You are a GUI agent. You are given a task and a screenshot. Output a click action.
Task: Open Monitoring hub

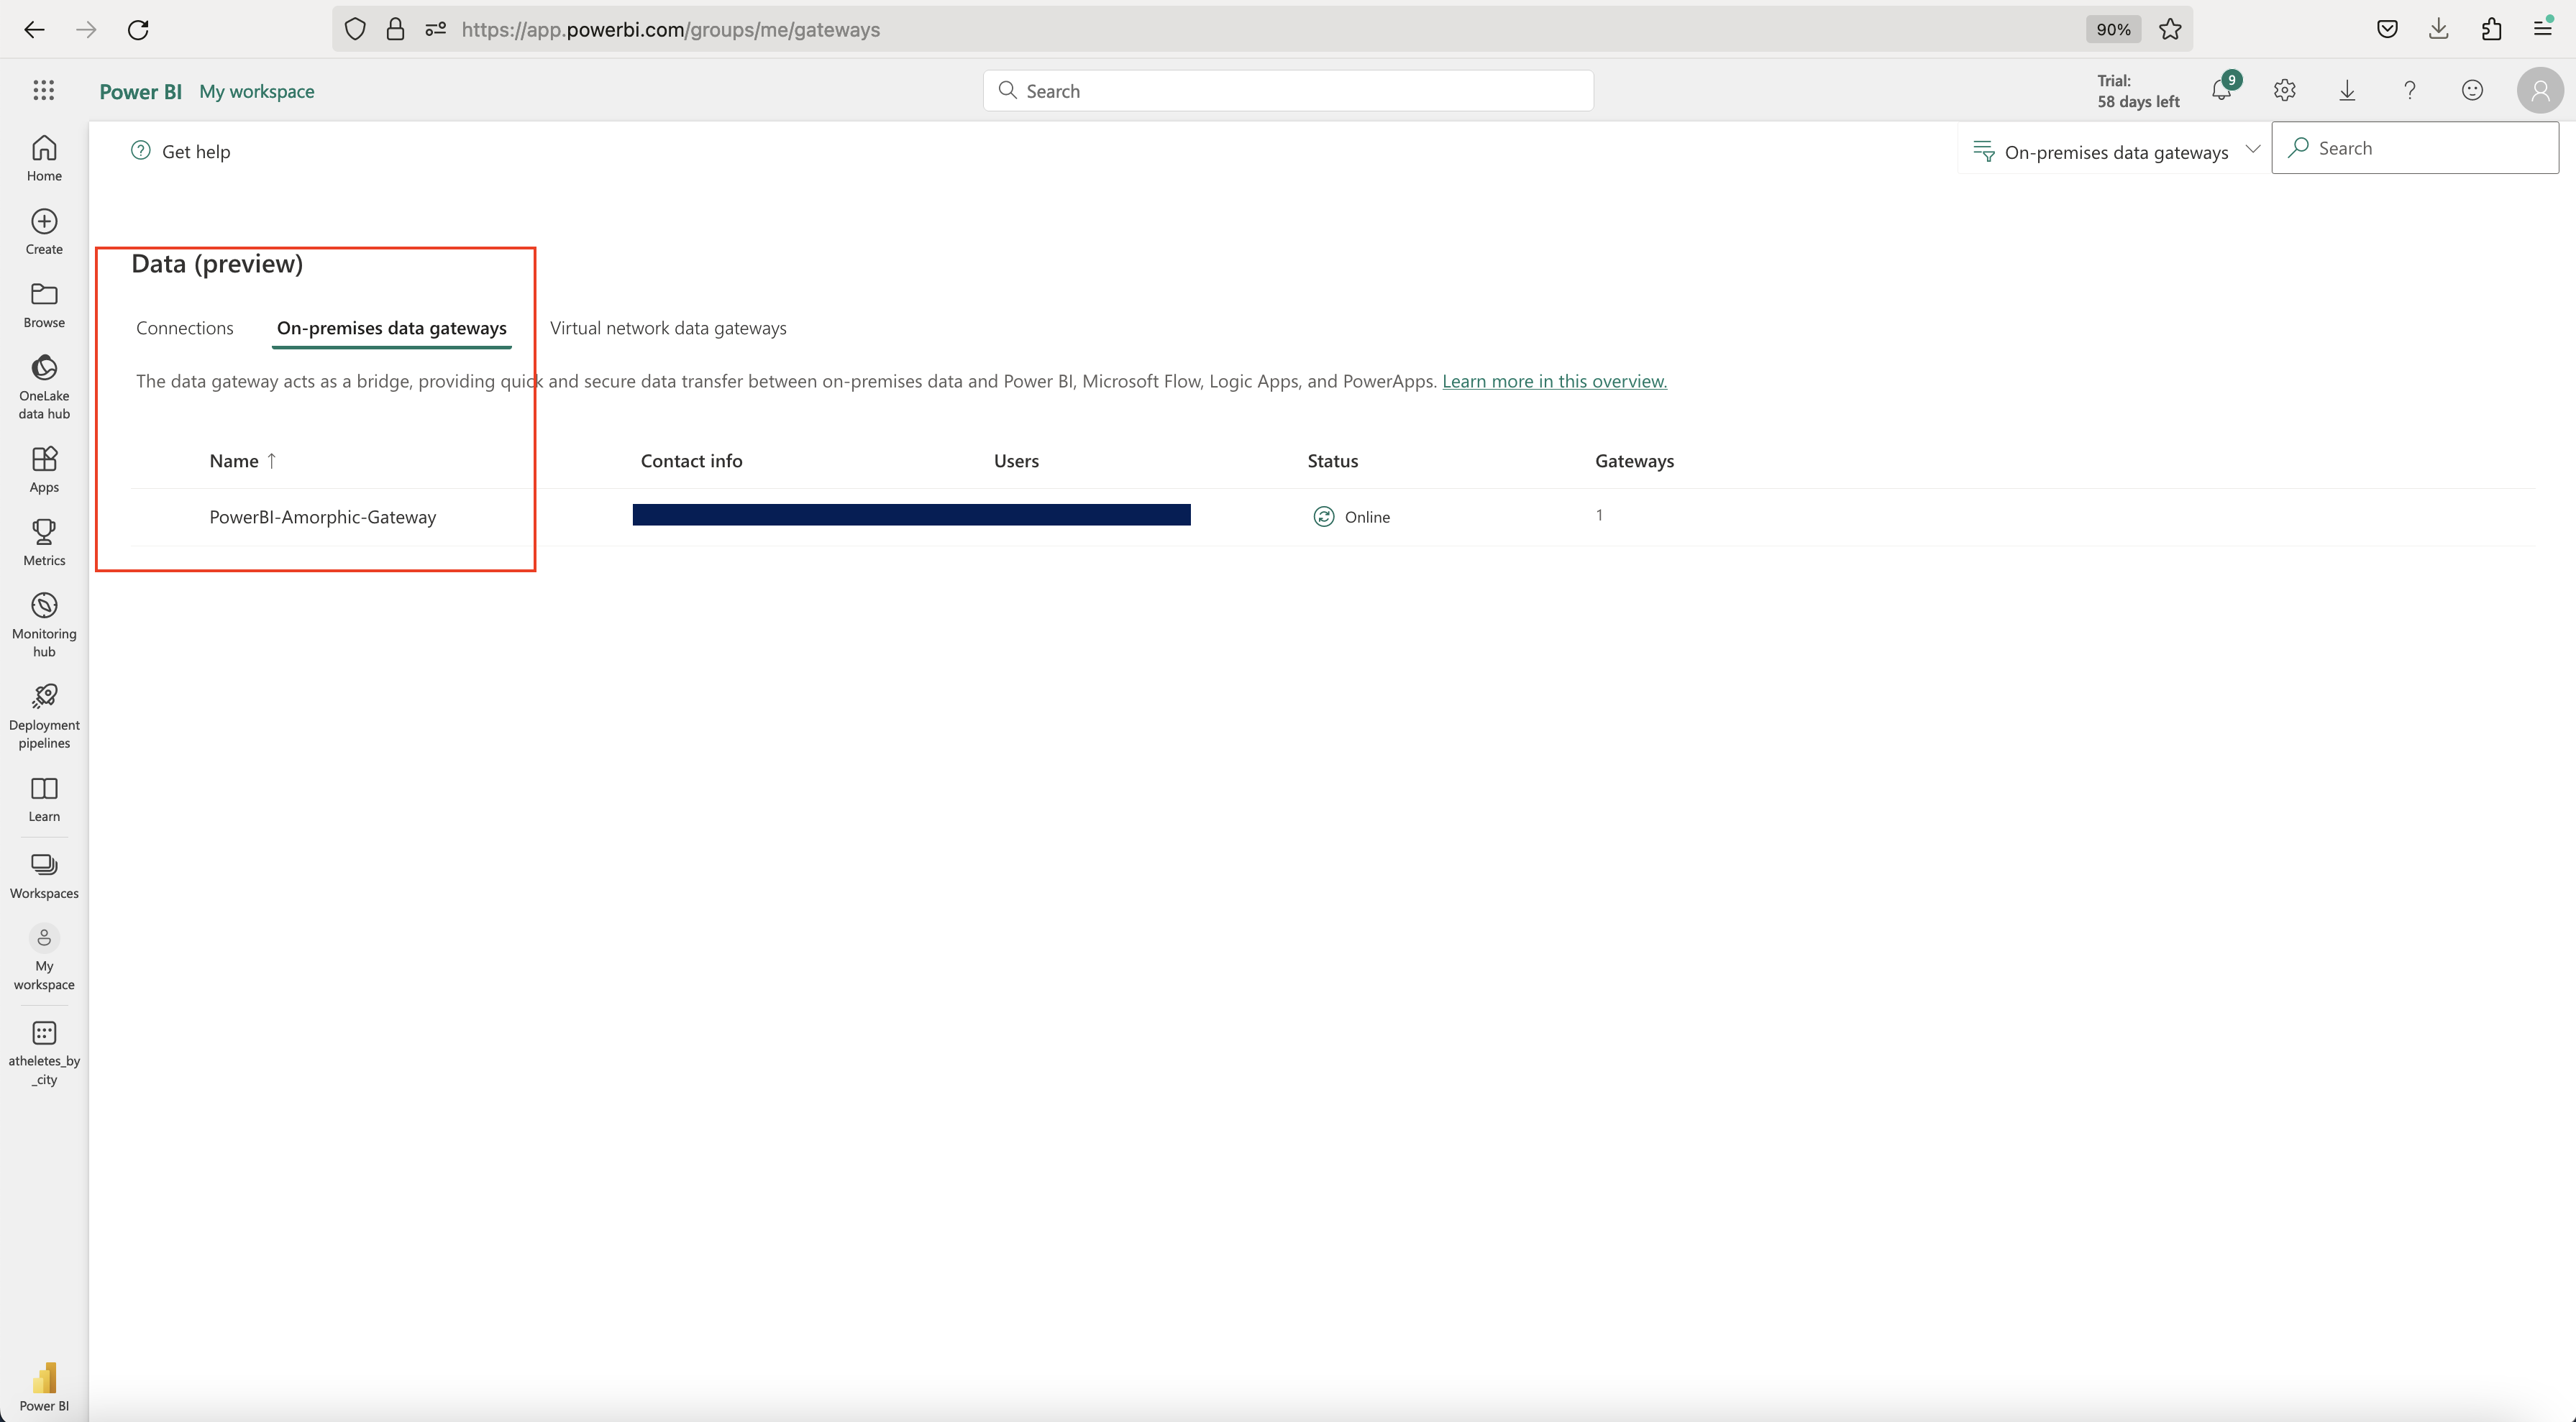point(44,625)
